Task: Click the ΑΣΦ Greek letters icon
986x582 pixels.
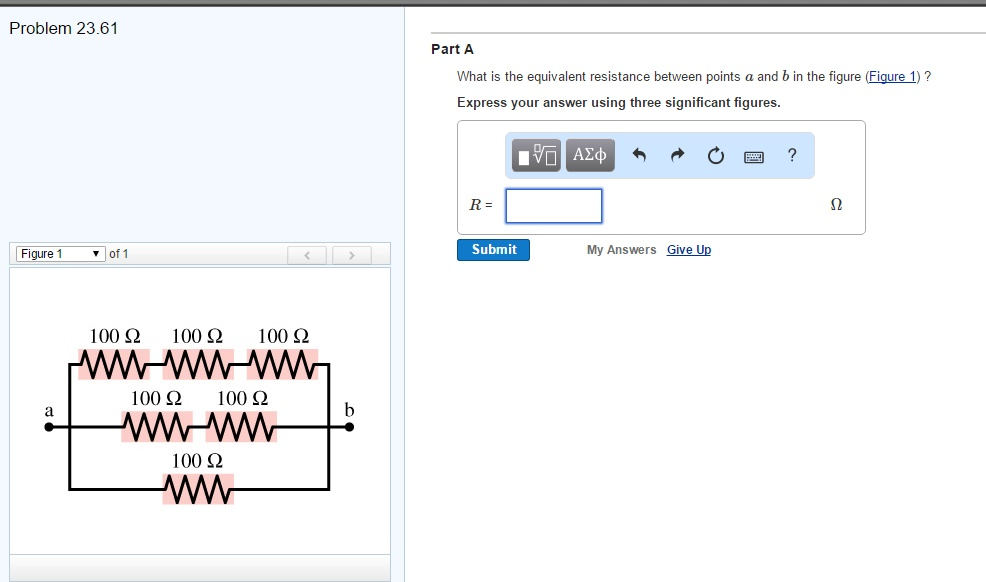Action: (x=588, y=155)
